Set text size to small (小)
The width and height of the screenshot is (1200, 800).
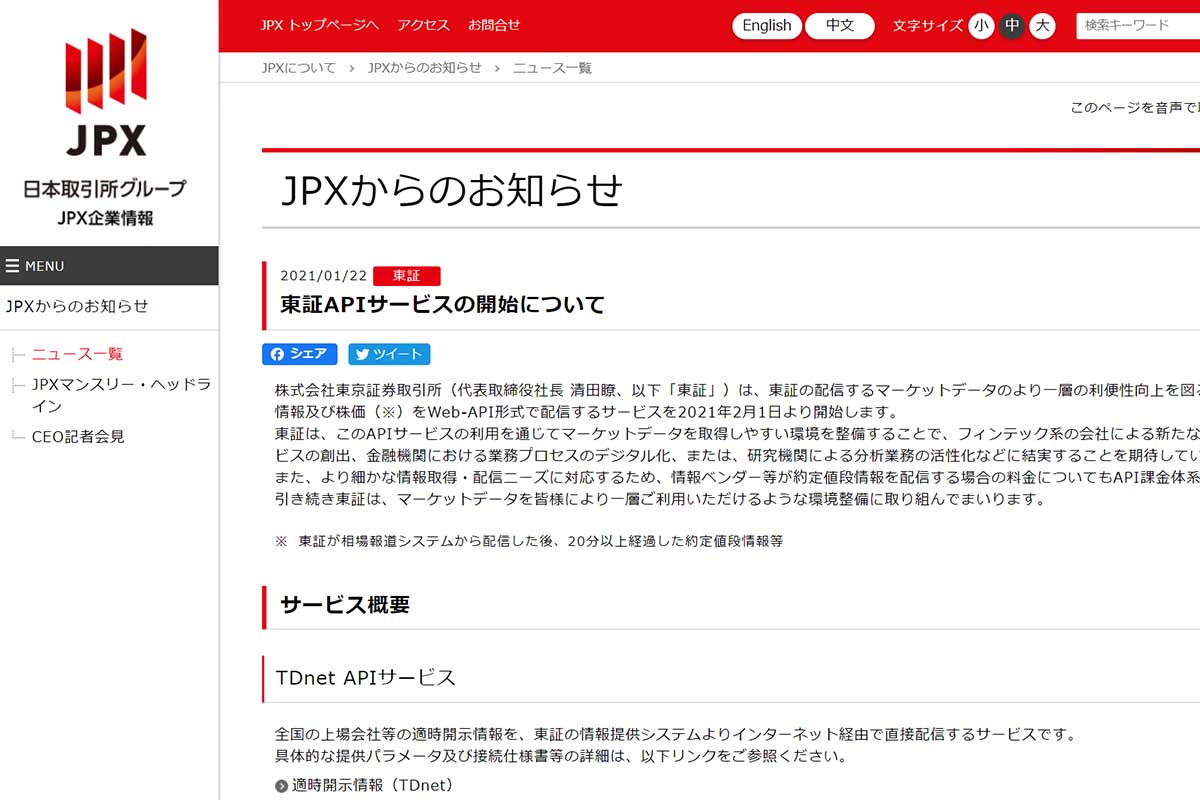click(x=981, y=26)
